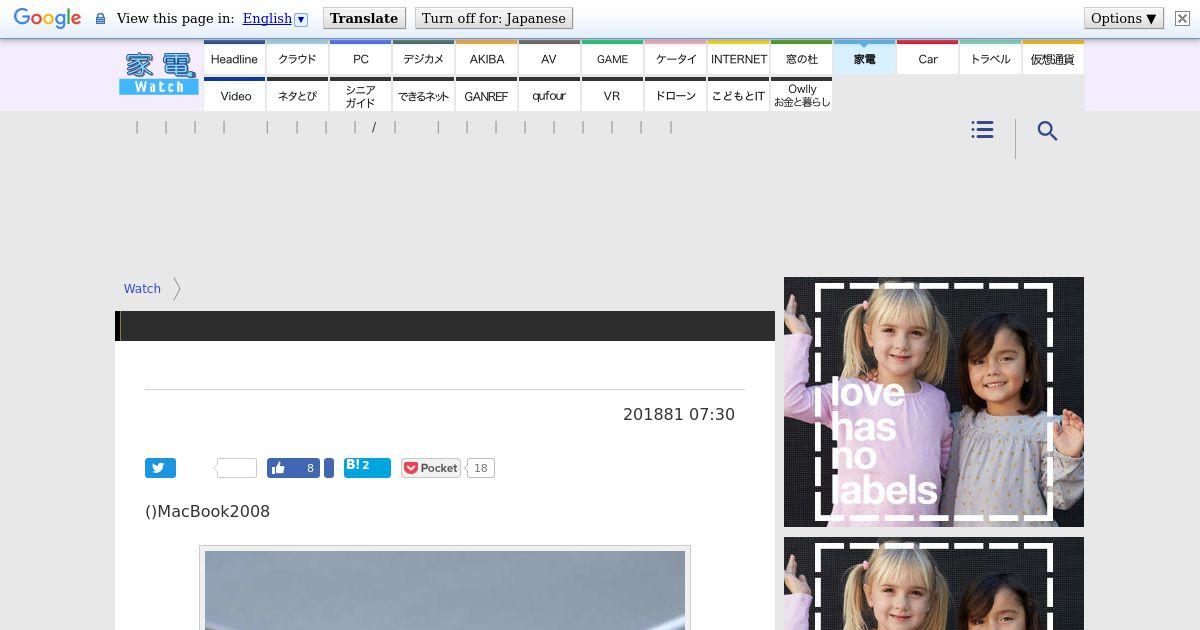The width and height of the screenshot is (1200, 630).
Task: Open the 仮想通貨 tab
Action: (x=1053, y=58)
